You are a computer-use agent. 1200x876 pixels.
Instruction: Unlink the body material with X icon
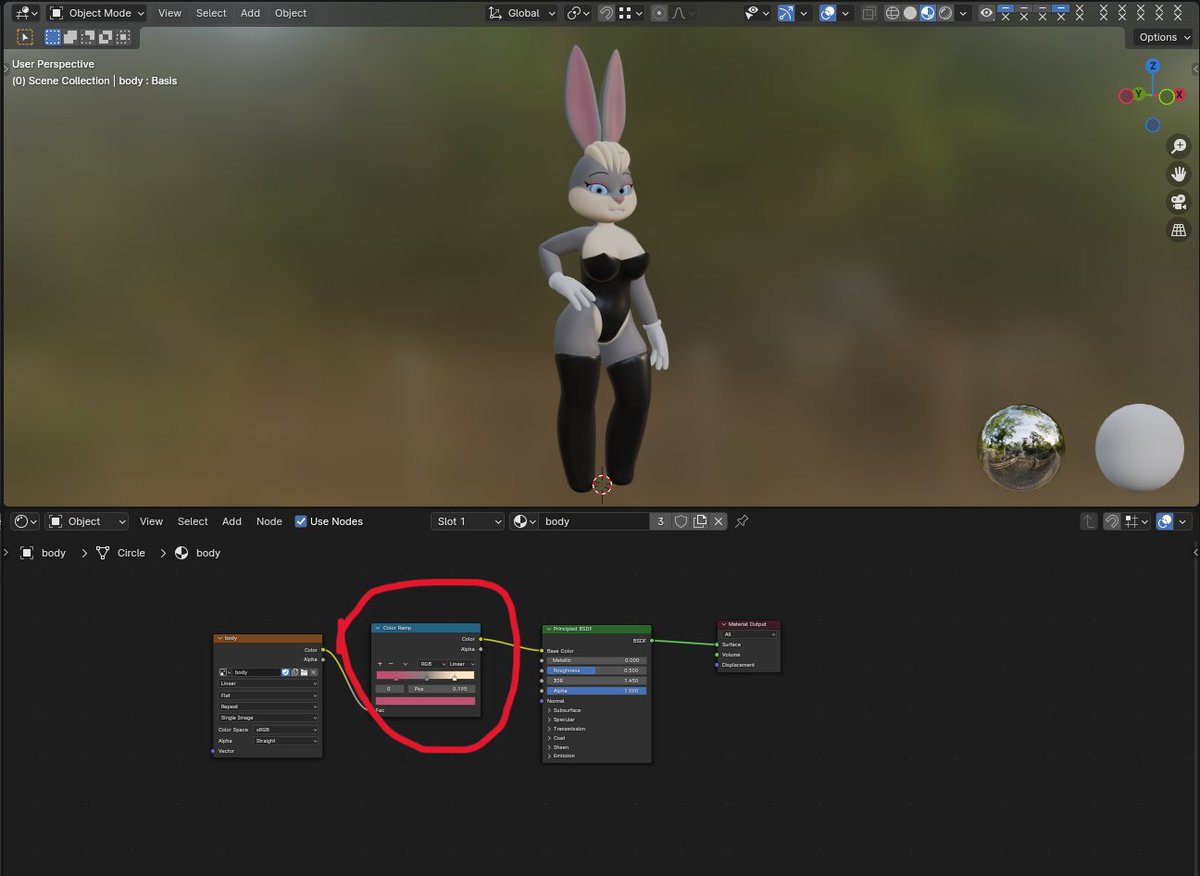tap(718, 521)
